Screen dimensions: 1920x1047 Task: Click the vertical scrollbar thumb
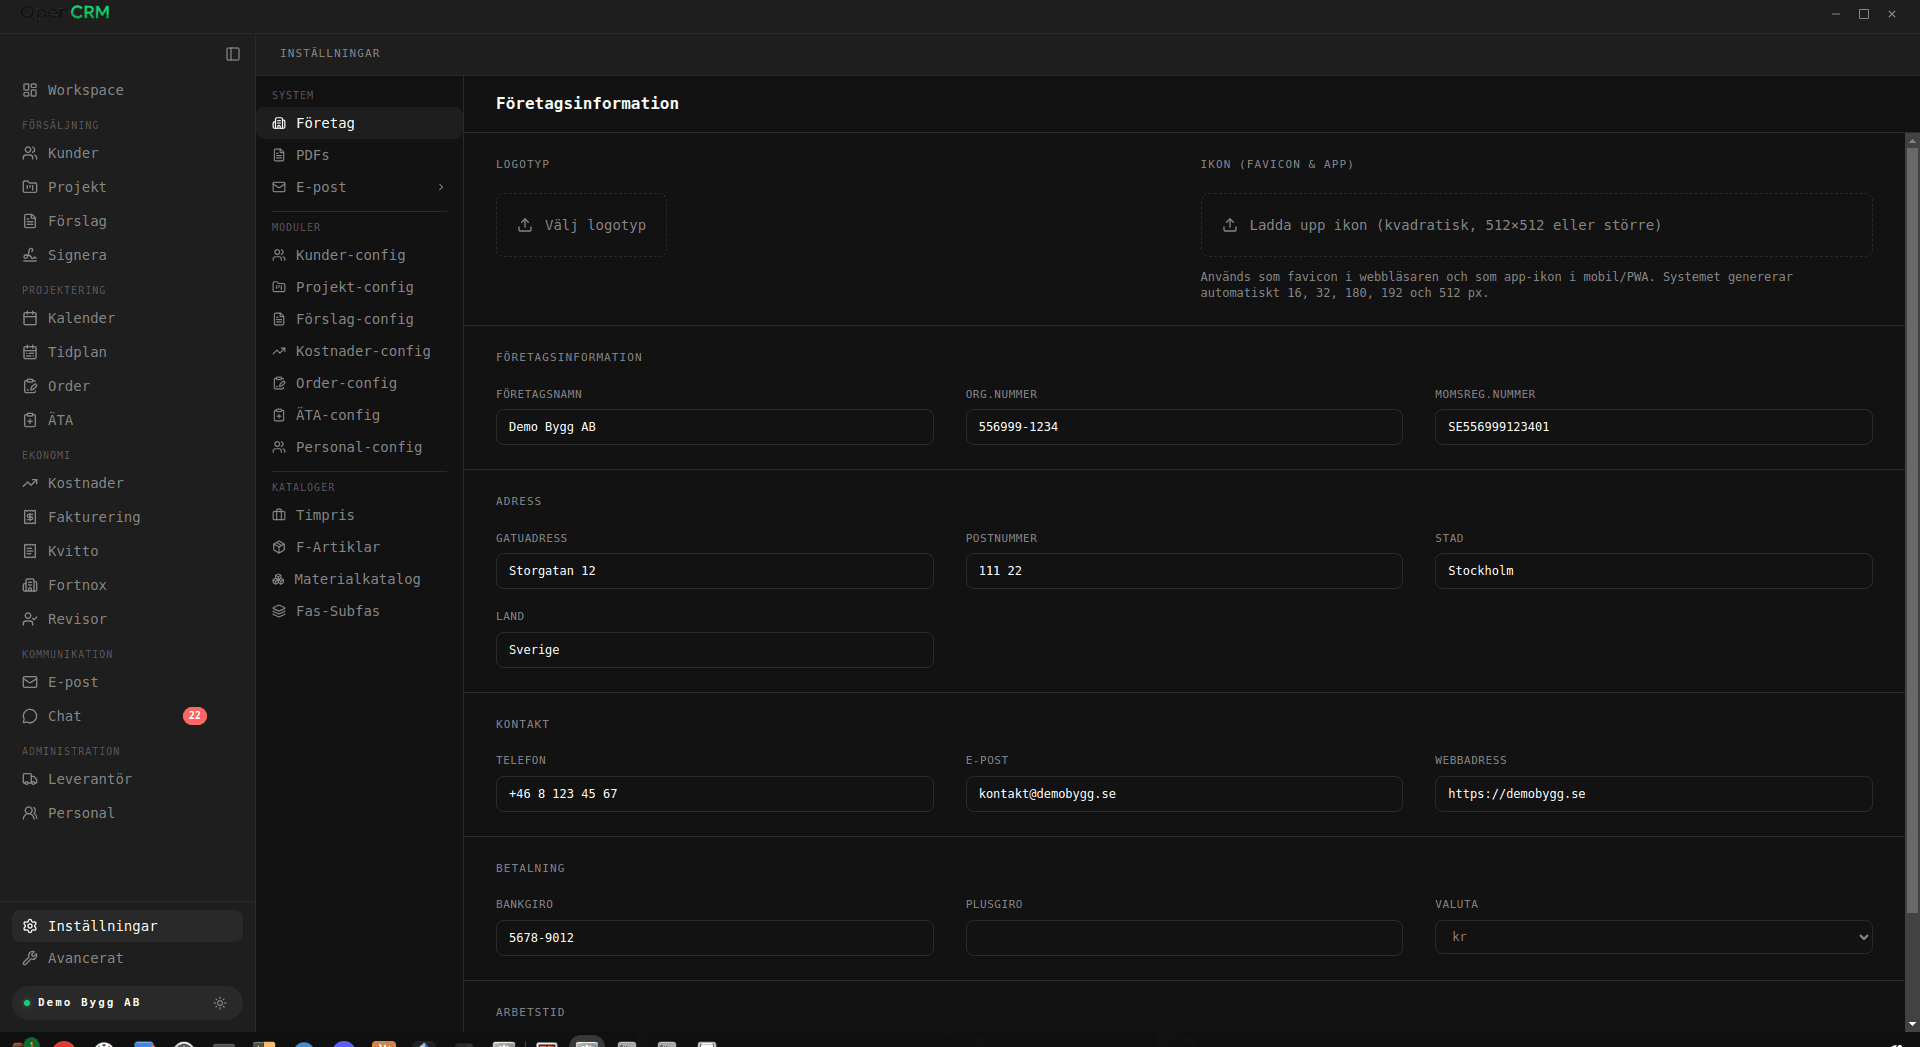[x=1912, y=530]
